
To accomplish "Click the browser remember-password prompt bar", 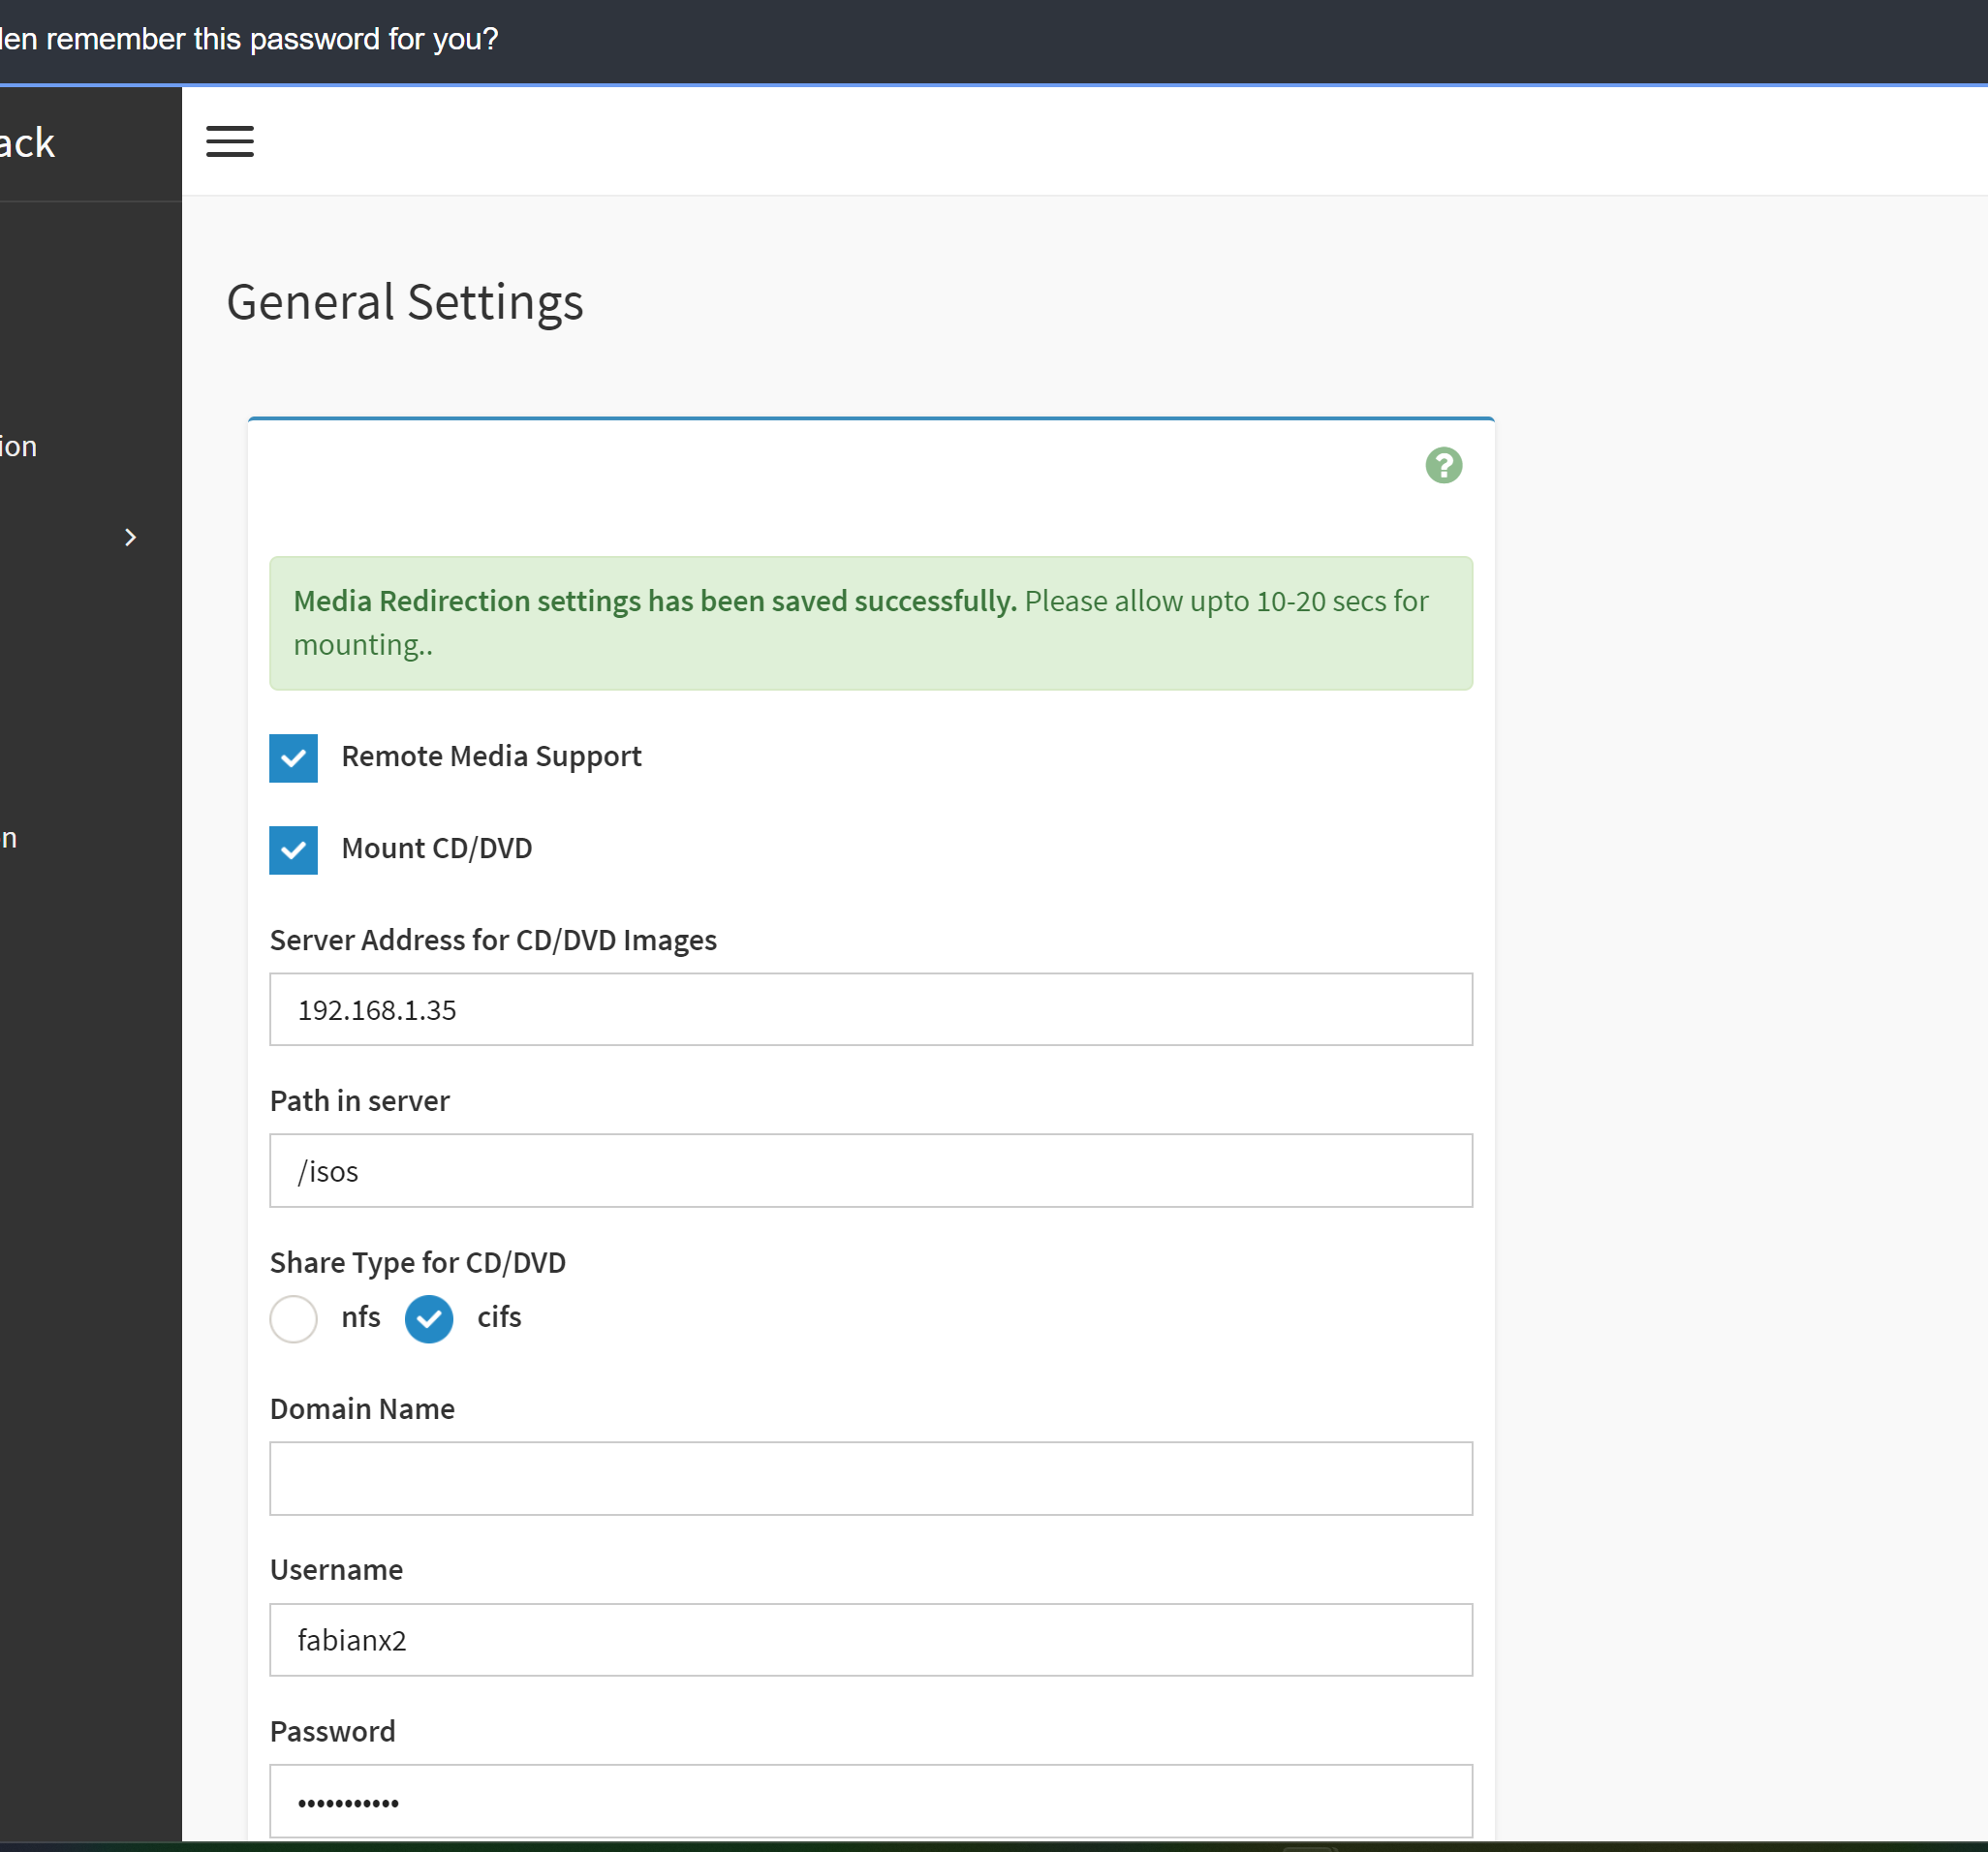I will 250,40.
